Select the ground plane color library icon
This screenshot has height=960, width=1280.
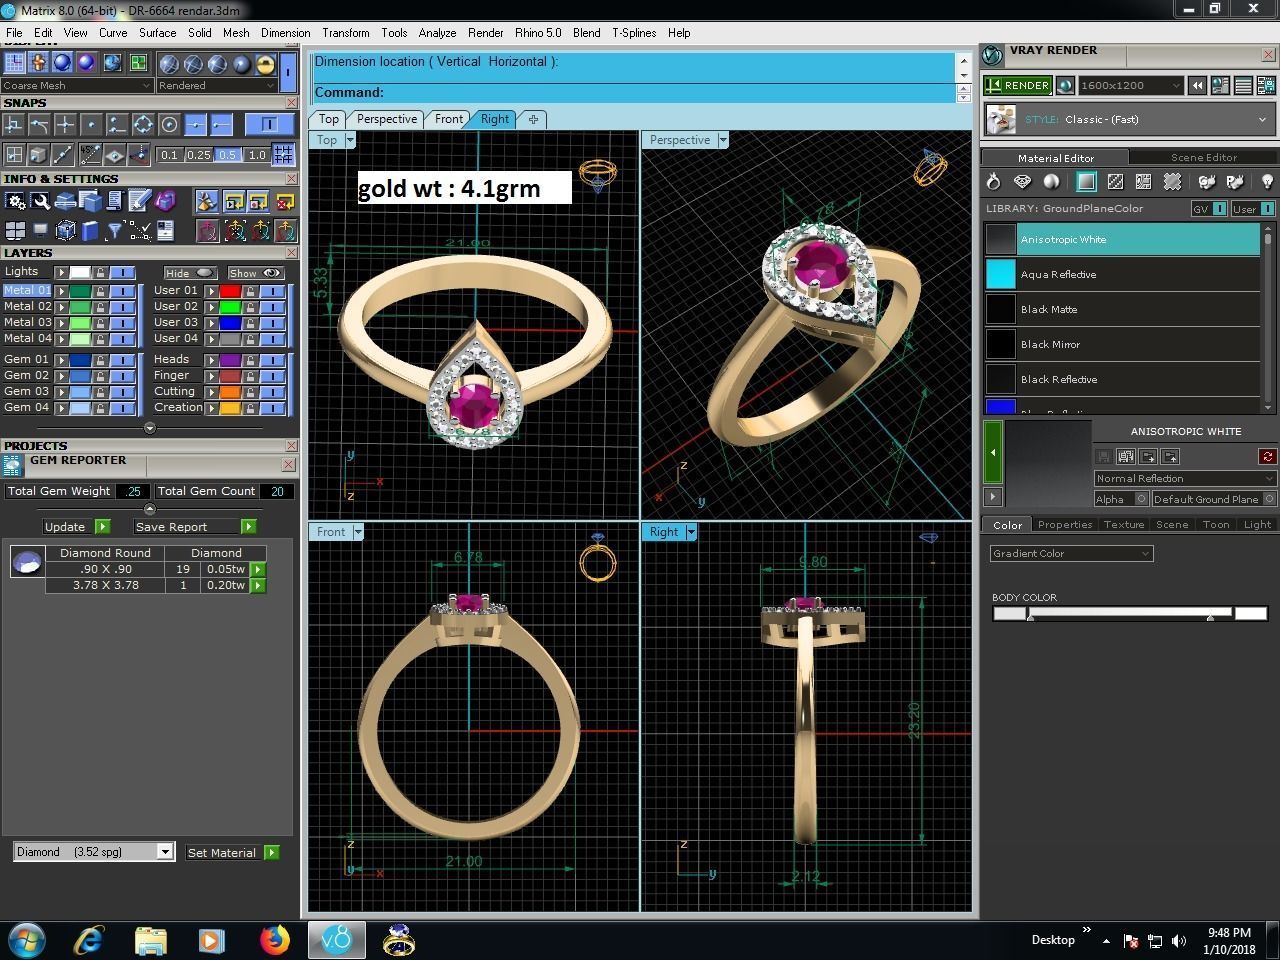click(1086, 182)
